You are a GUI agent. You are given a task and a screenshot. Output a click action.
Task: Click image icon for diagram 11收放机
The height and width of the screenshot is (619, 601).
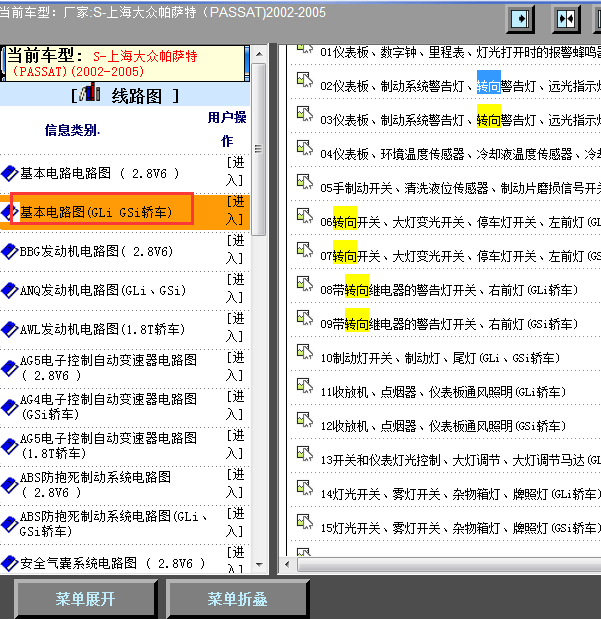pos(305,385)
